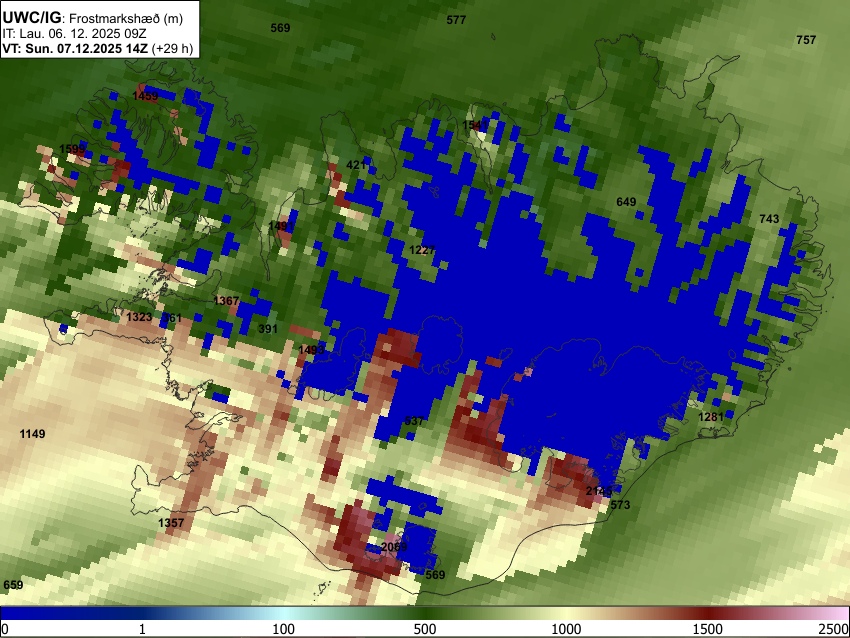Click the 569 value right of 2069
This screenshot has height=638, width=850.
pos(435,575)
